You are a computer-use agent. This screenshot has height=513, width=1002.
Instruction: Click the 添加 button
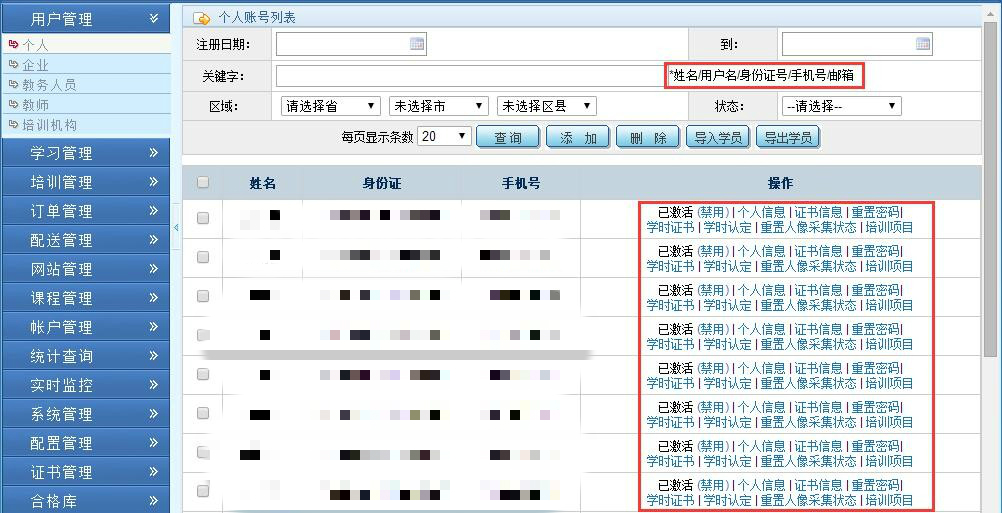[x=578, y=137]
